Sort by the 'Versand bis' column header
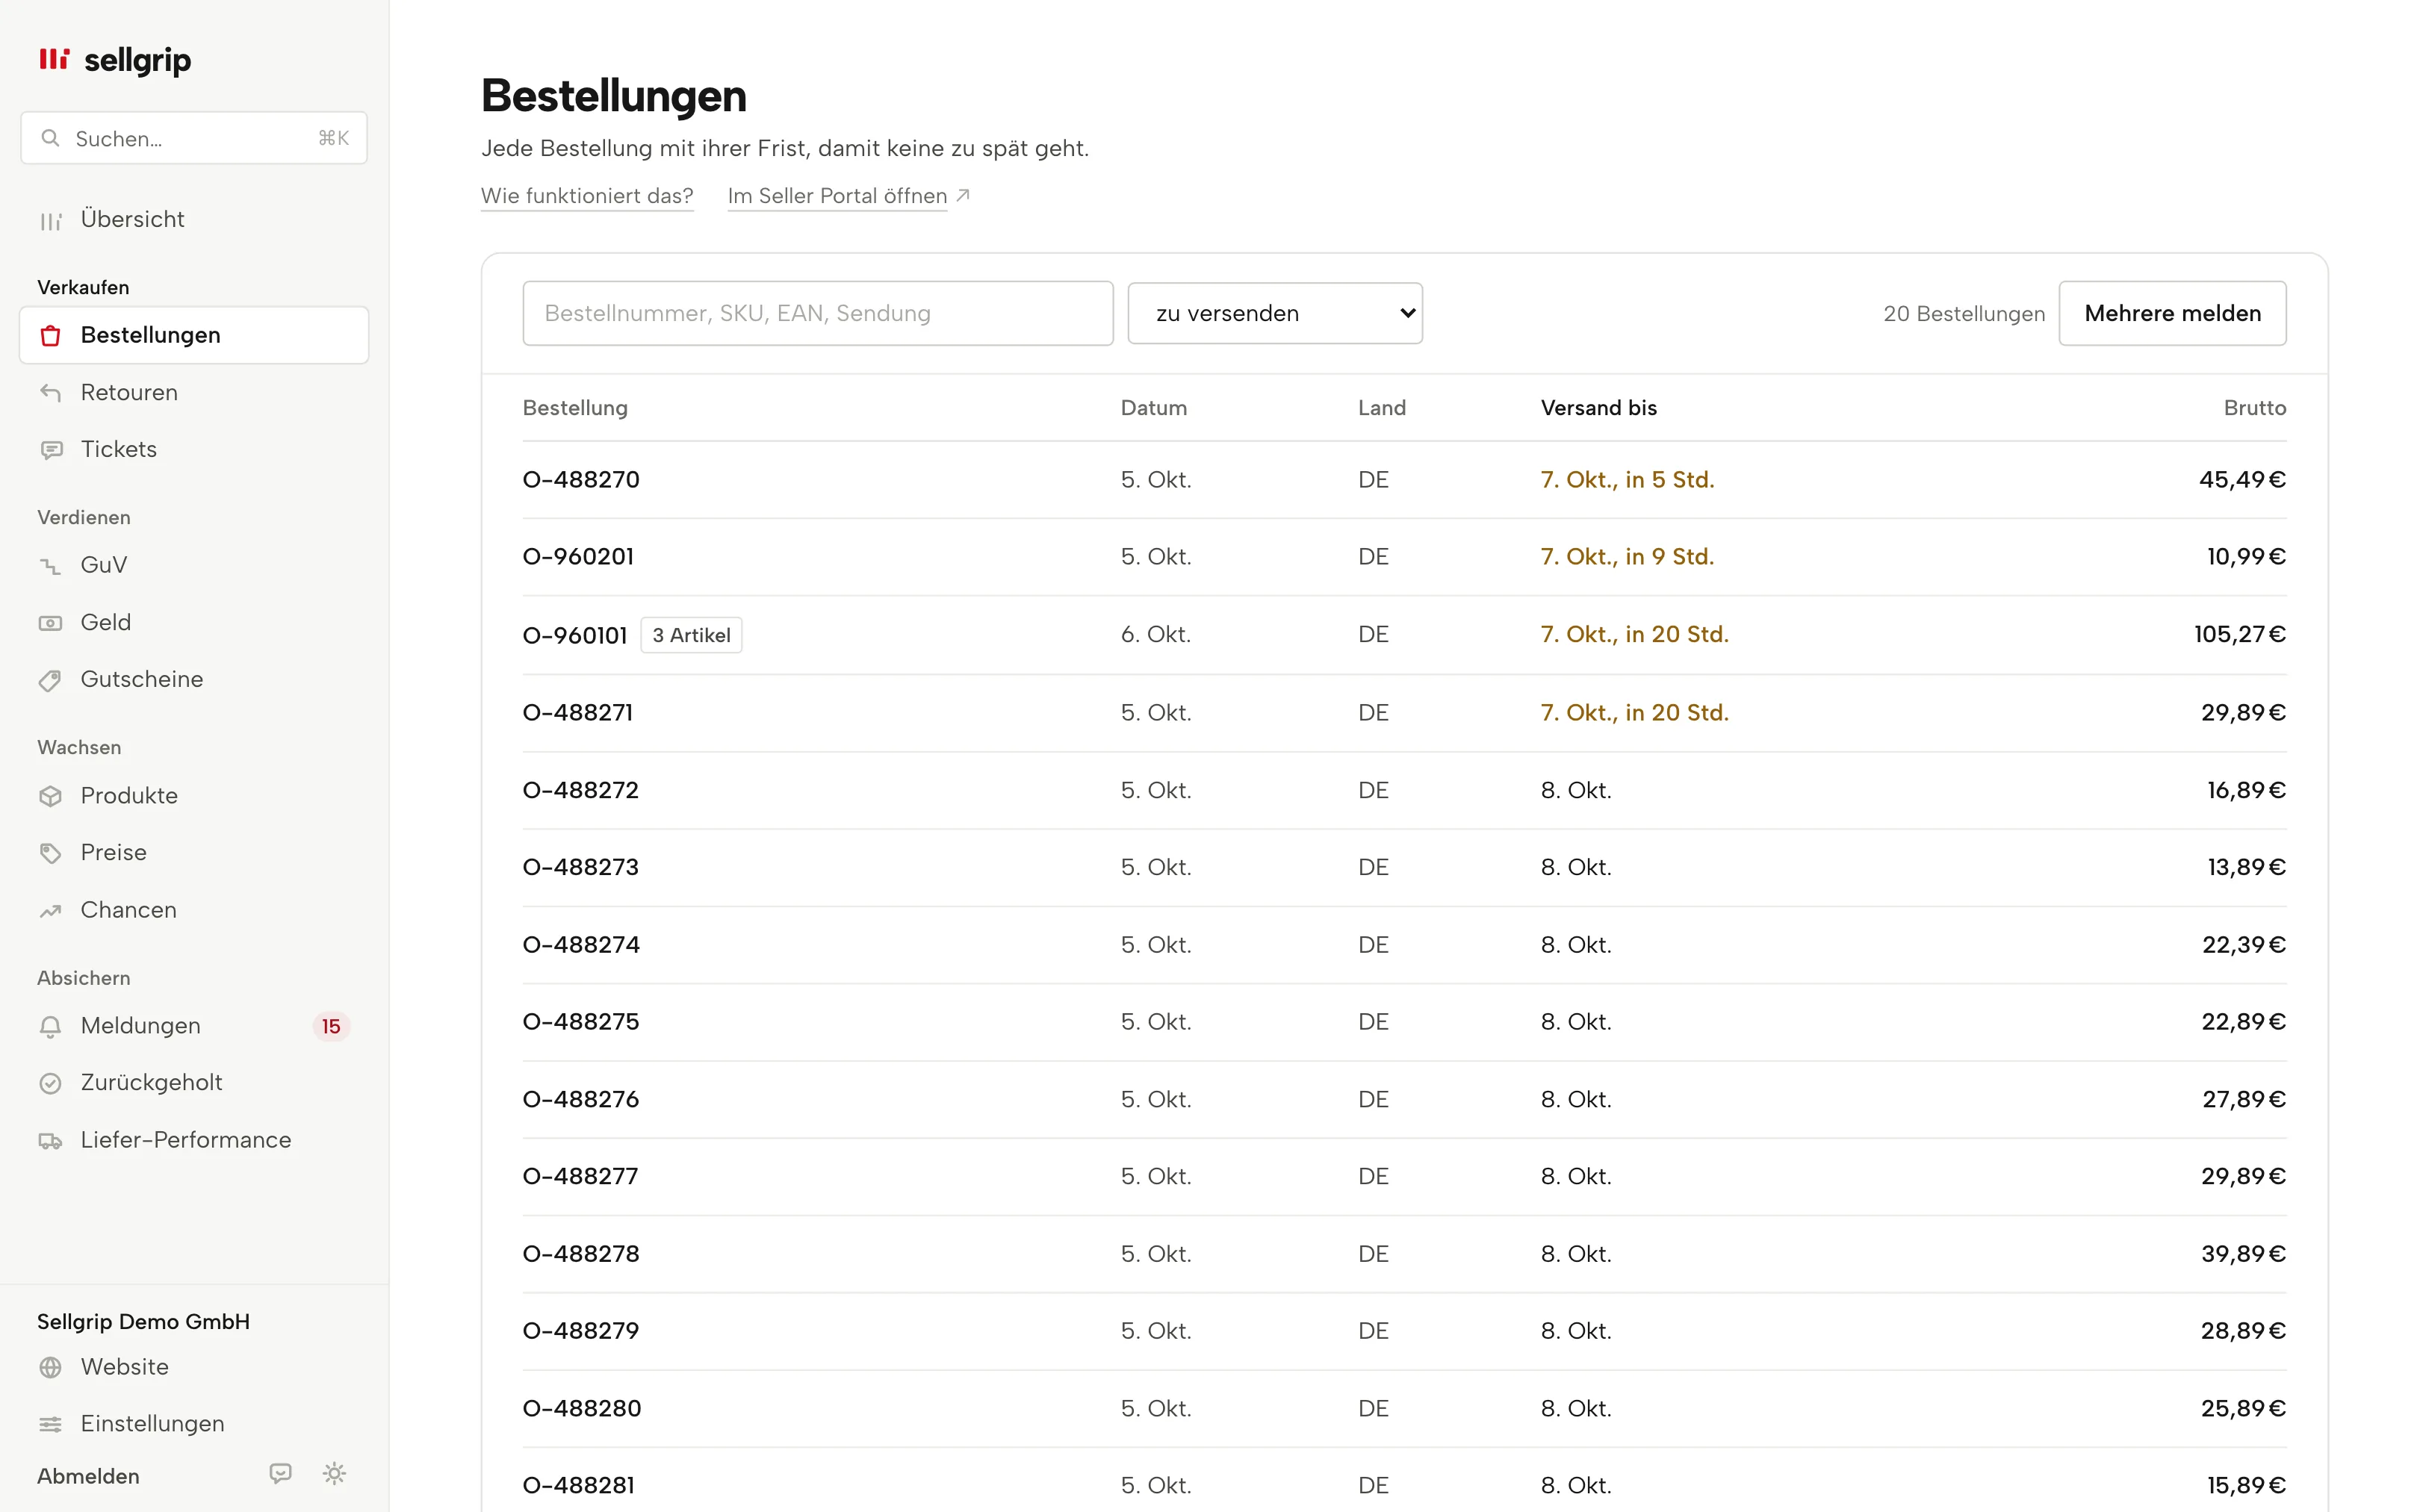The width and height of the screenshot is (2420, 1512). (1598, 408)
